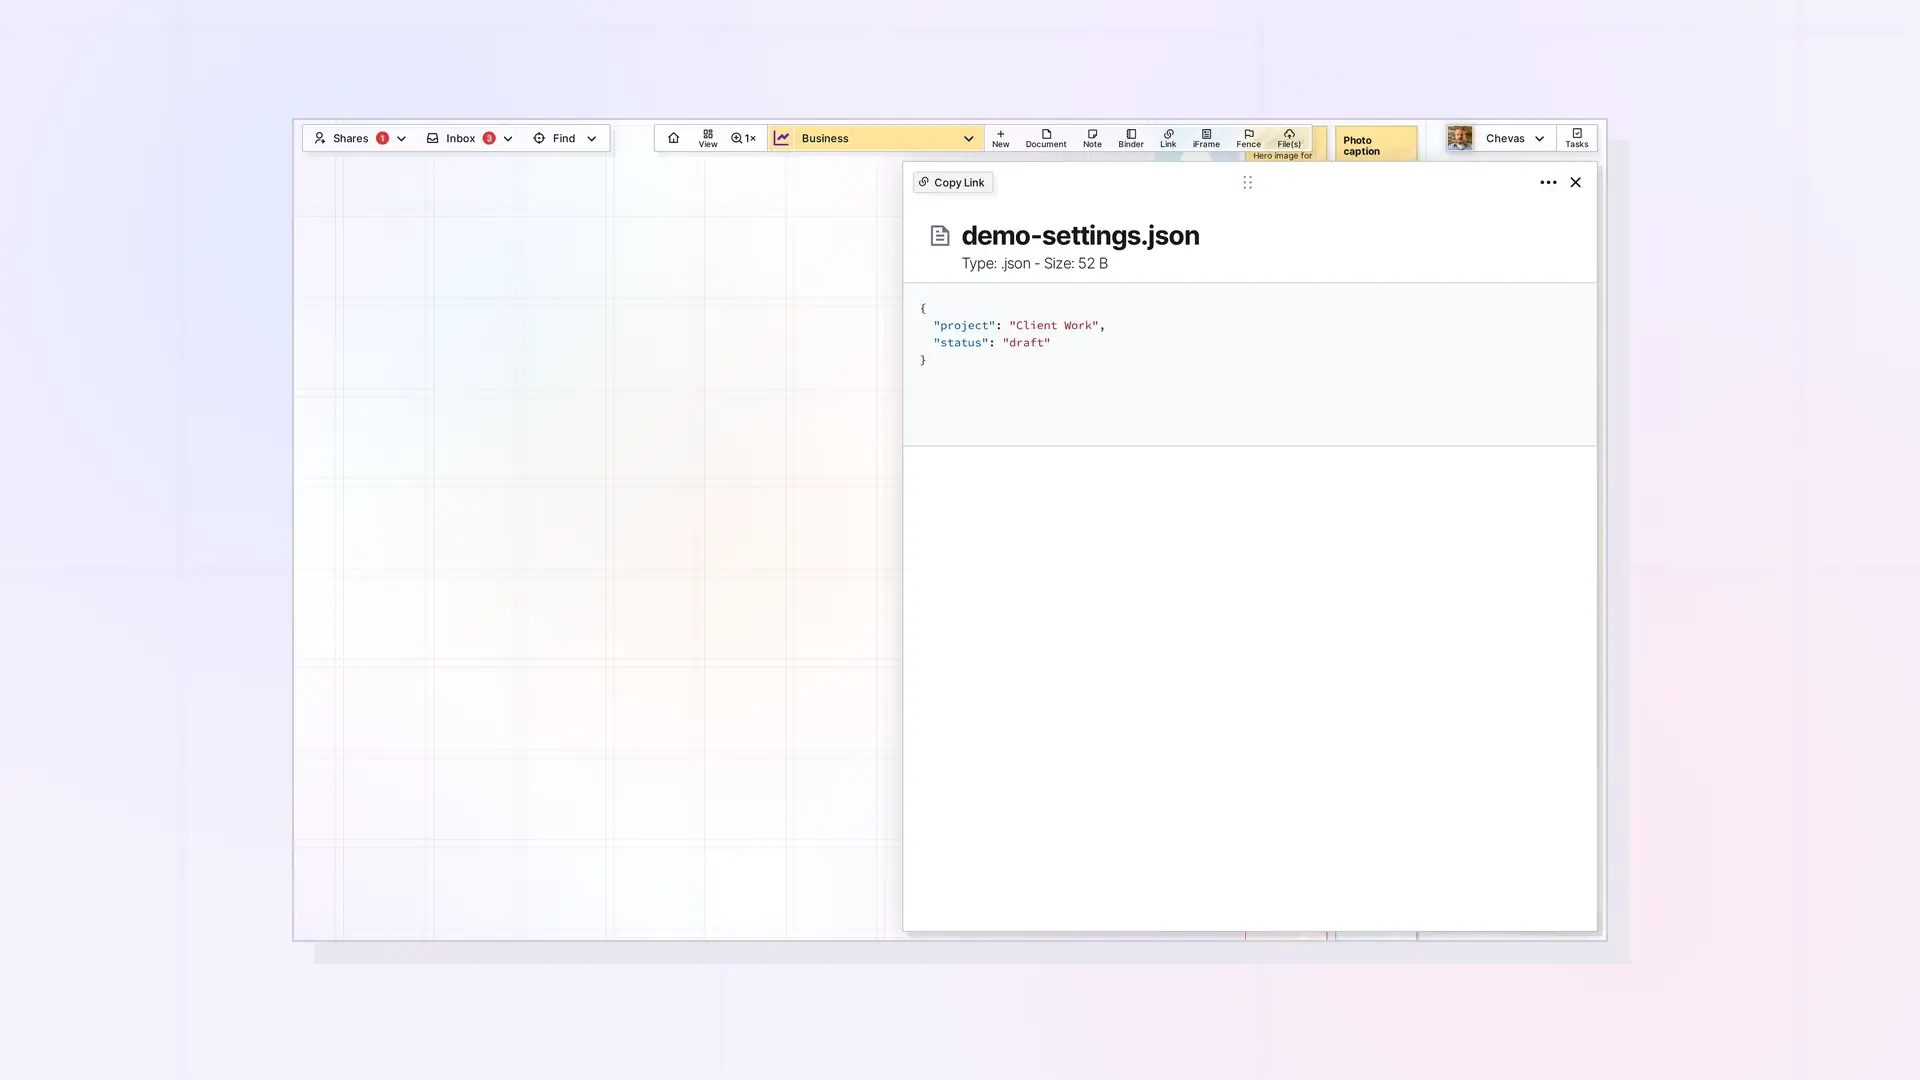Click the "Client Work" value
The height and width of the screenshot is (1080, 1920).
[x=1053, y=325]
